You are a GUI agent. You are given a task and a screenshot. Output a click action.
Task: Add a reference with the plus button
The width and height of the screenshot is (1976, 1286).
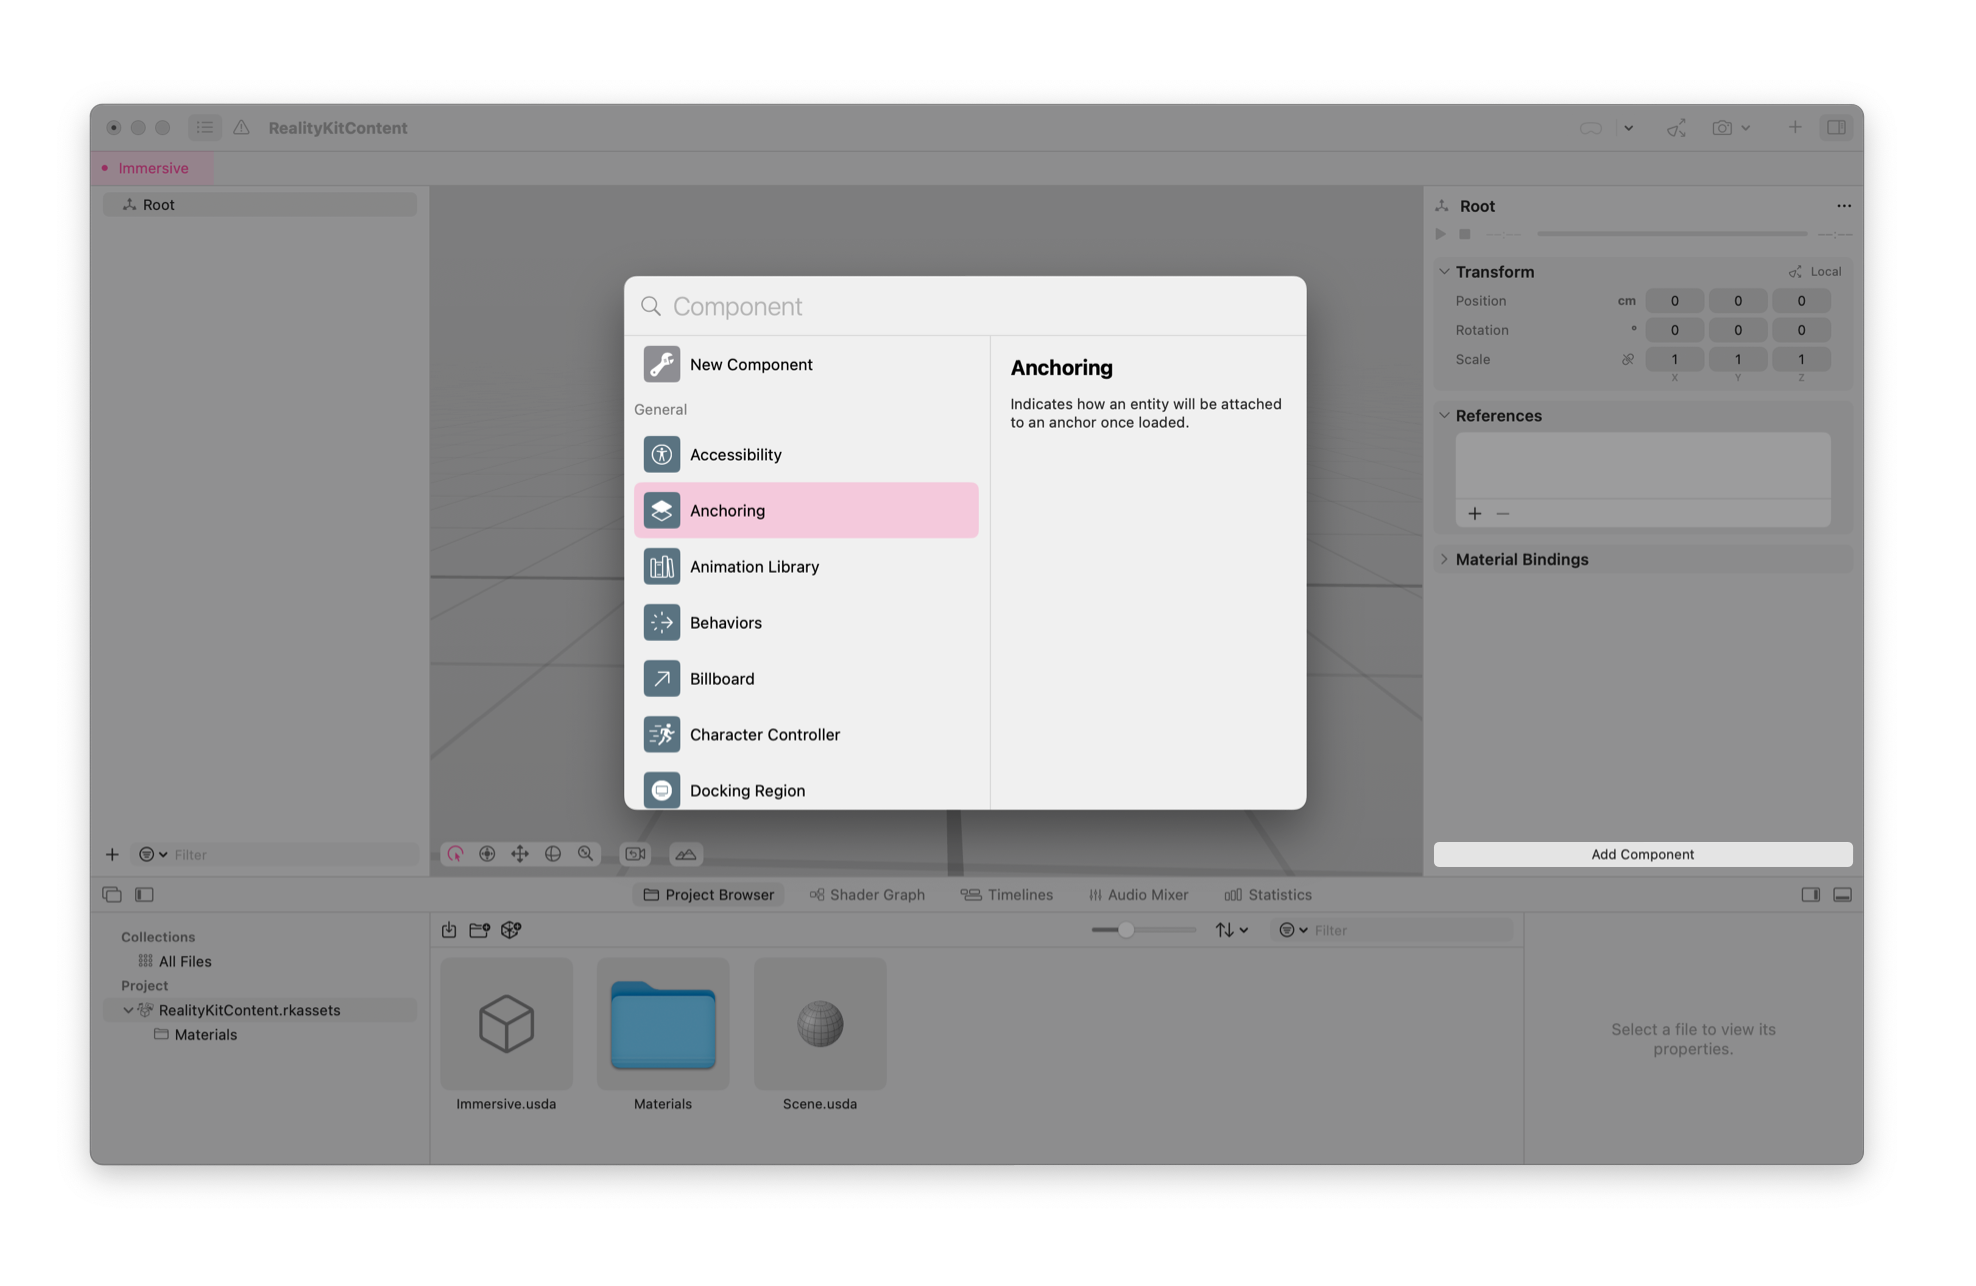point(1474,513)
